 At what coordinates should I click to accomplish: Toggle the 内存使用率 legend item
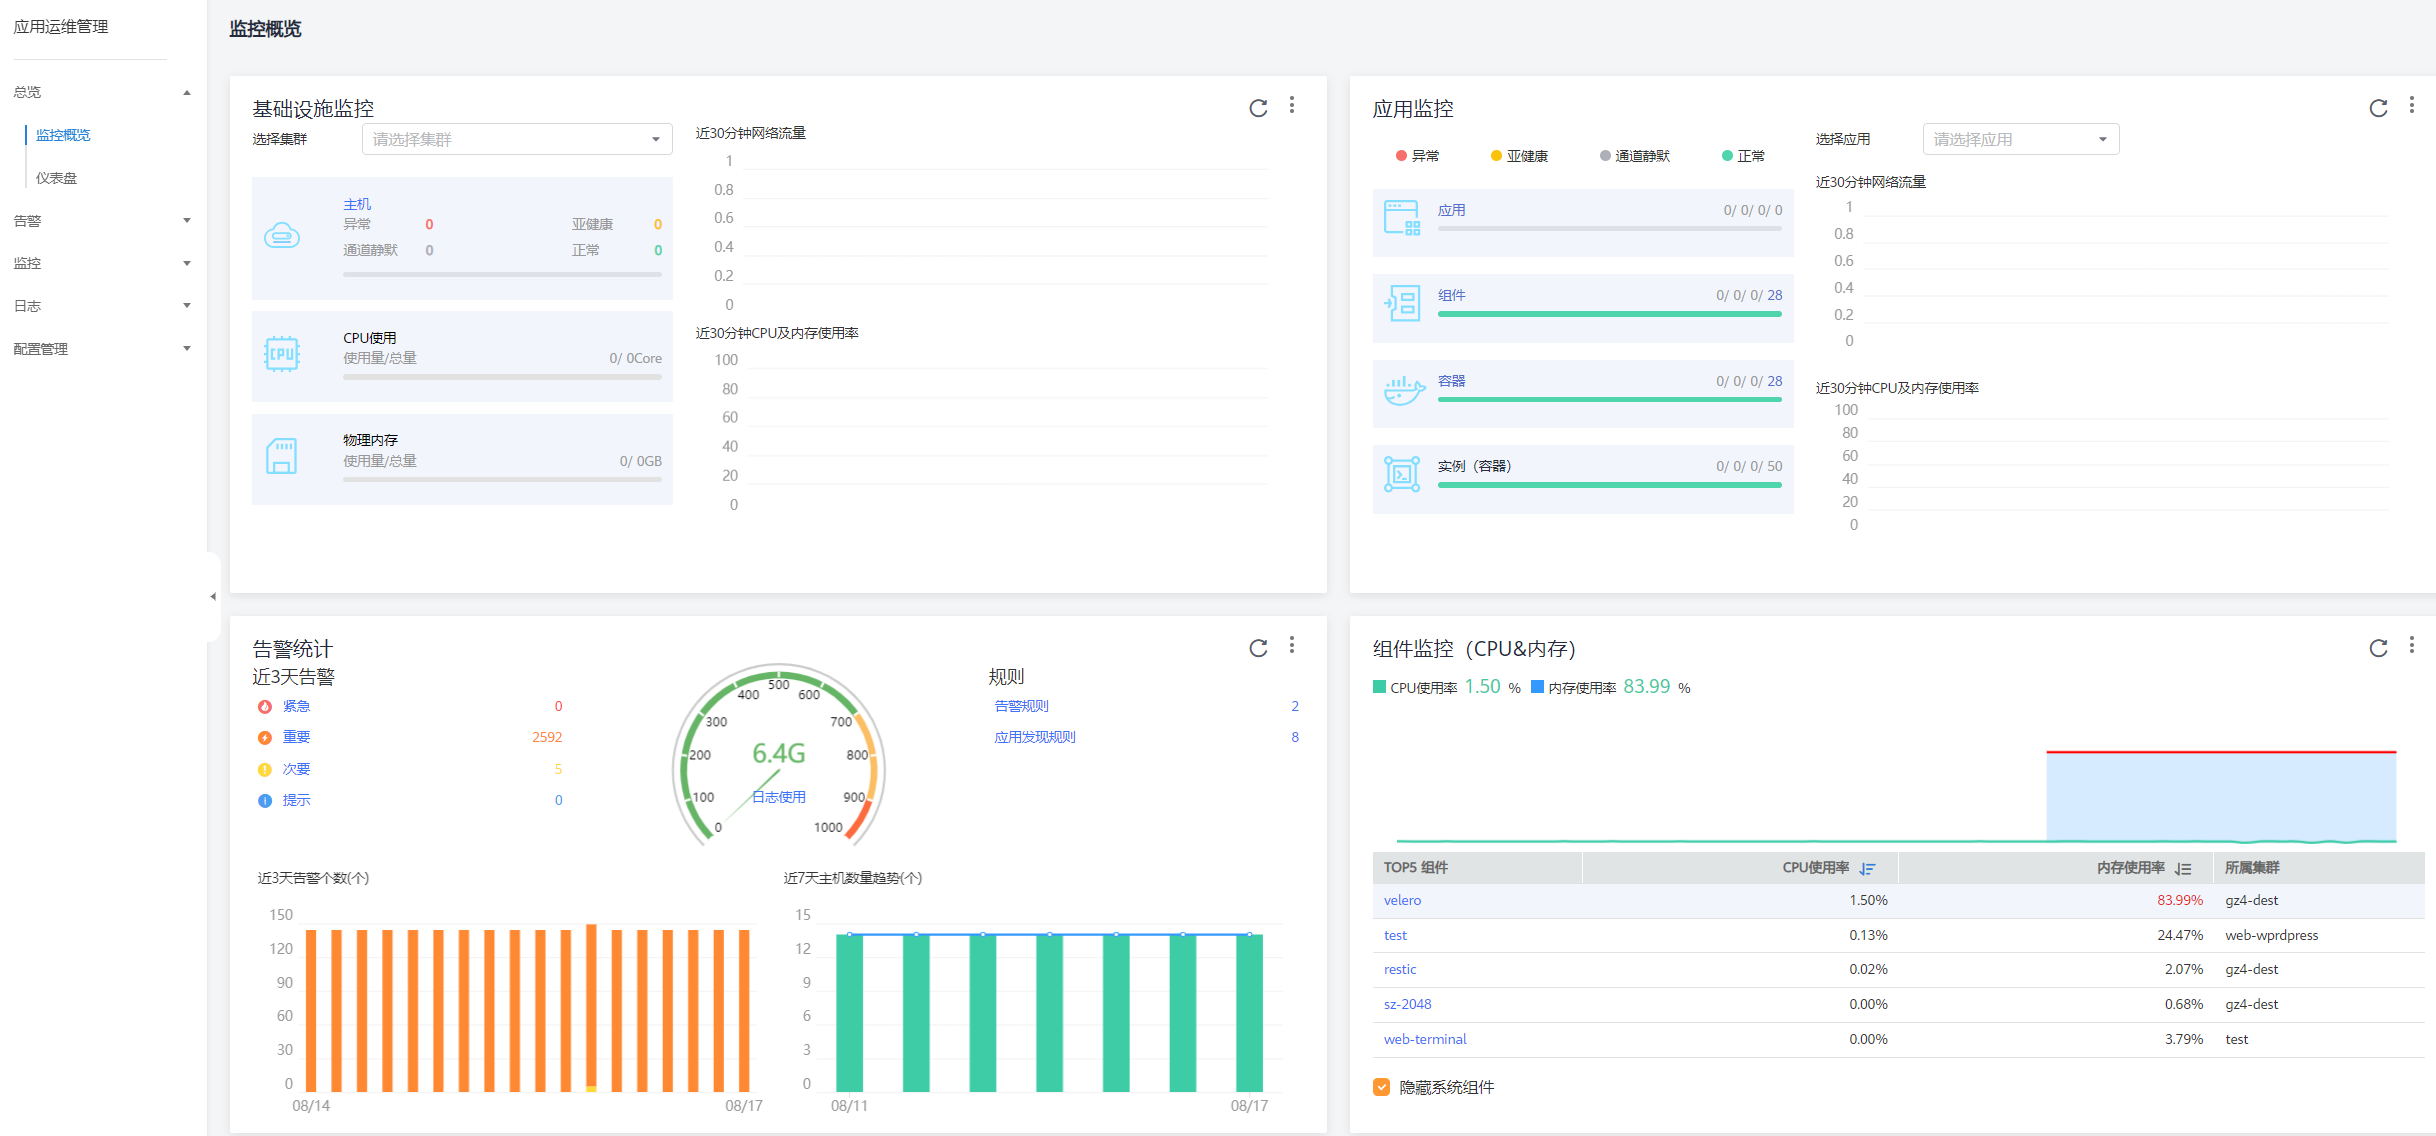tap(1573, 688)
